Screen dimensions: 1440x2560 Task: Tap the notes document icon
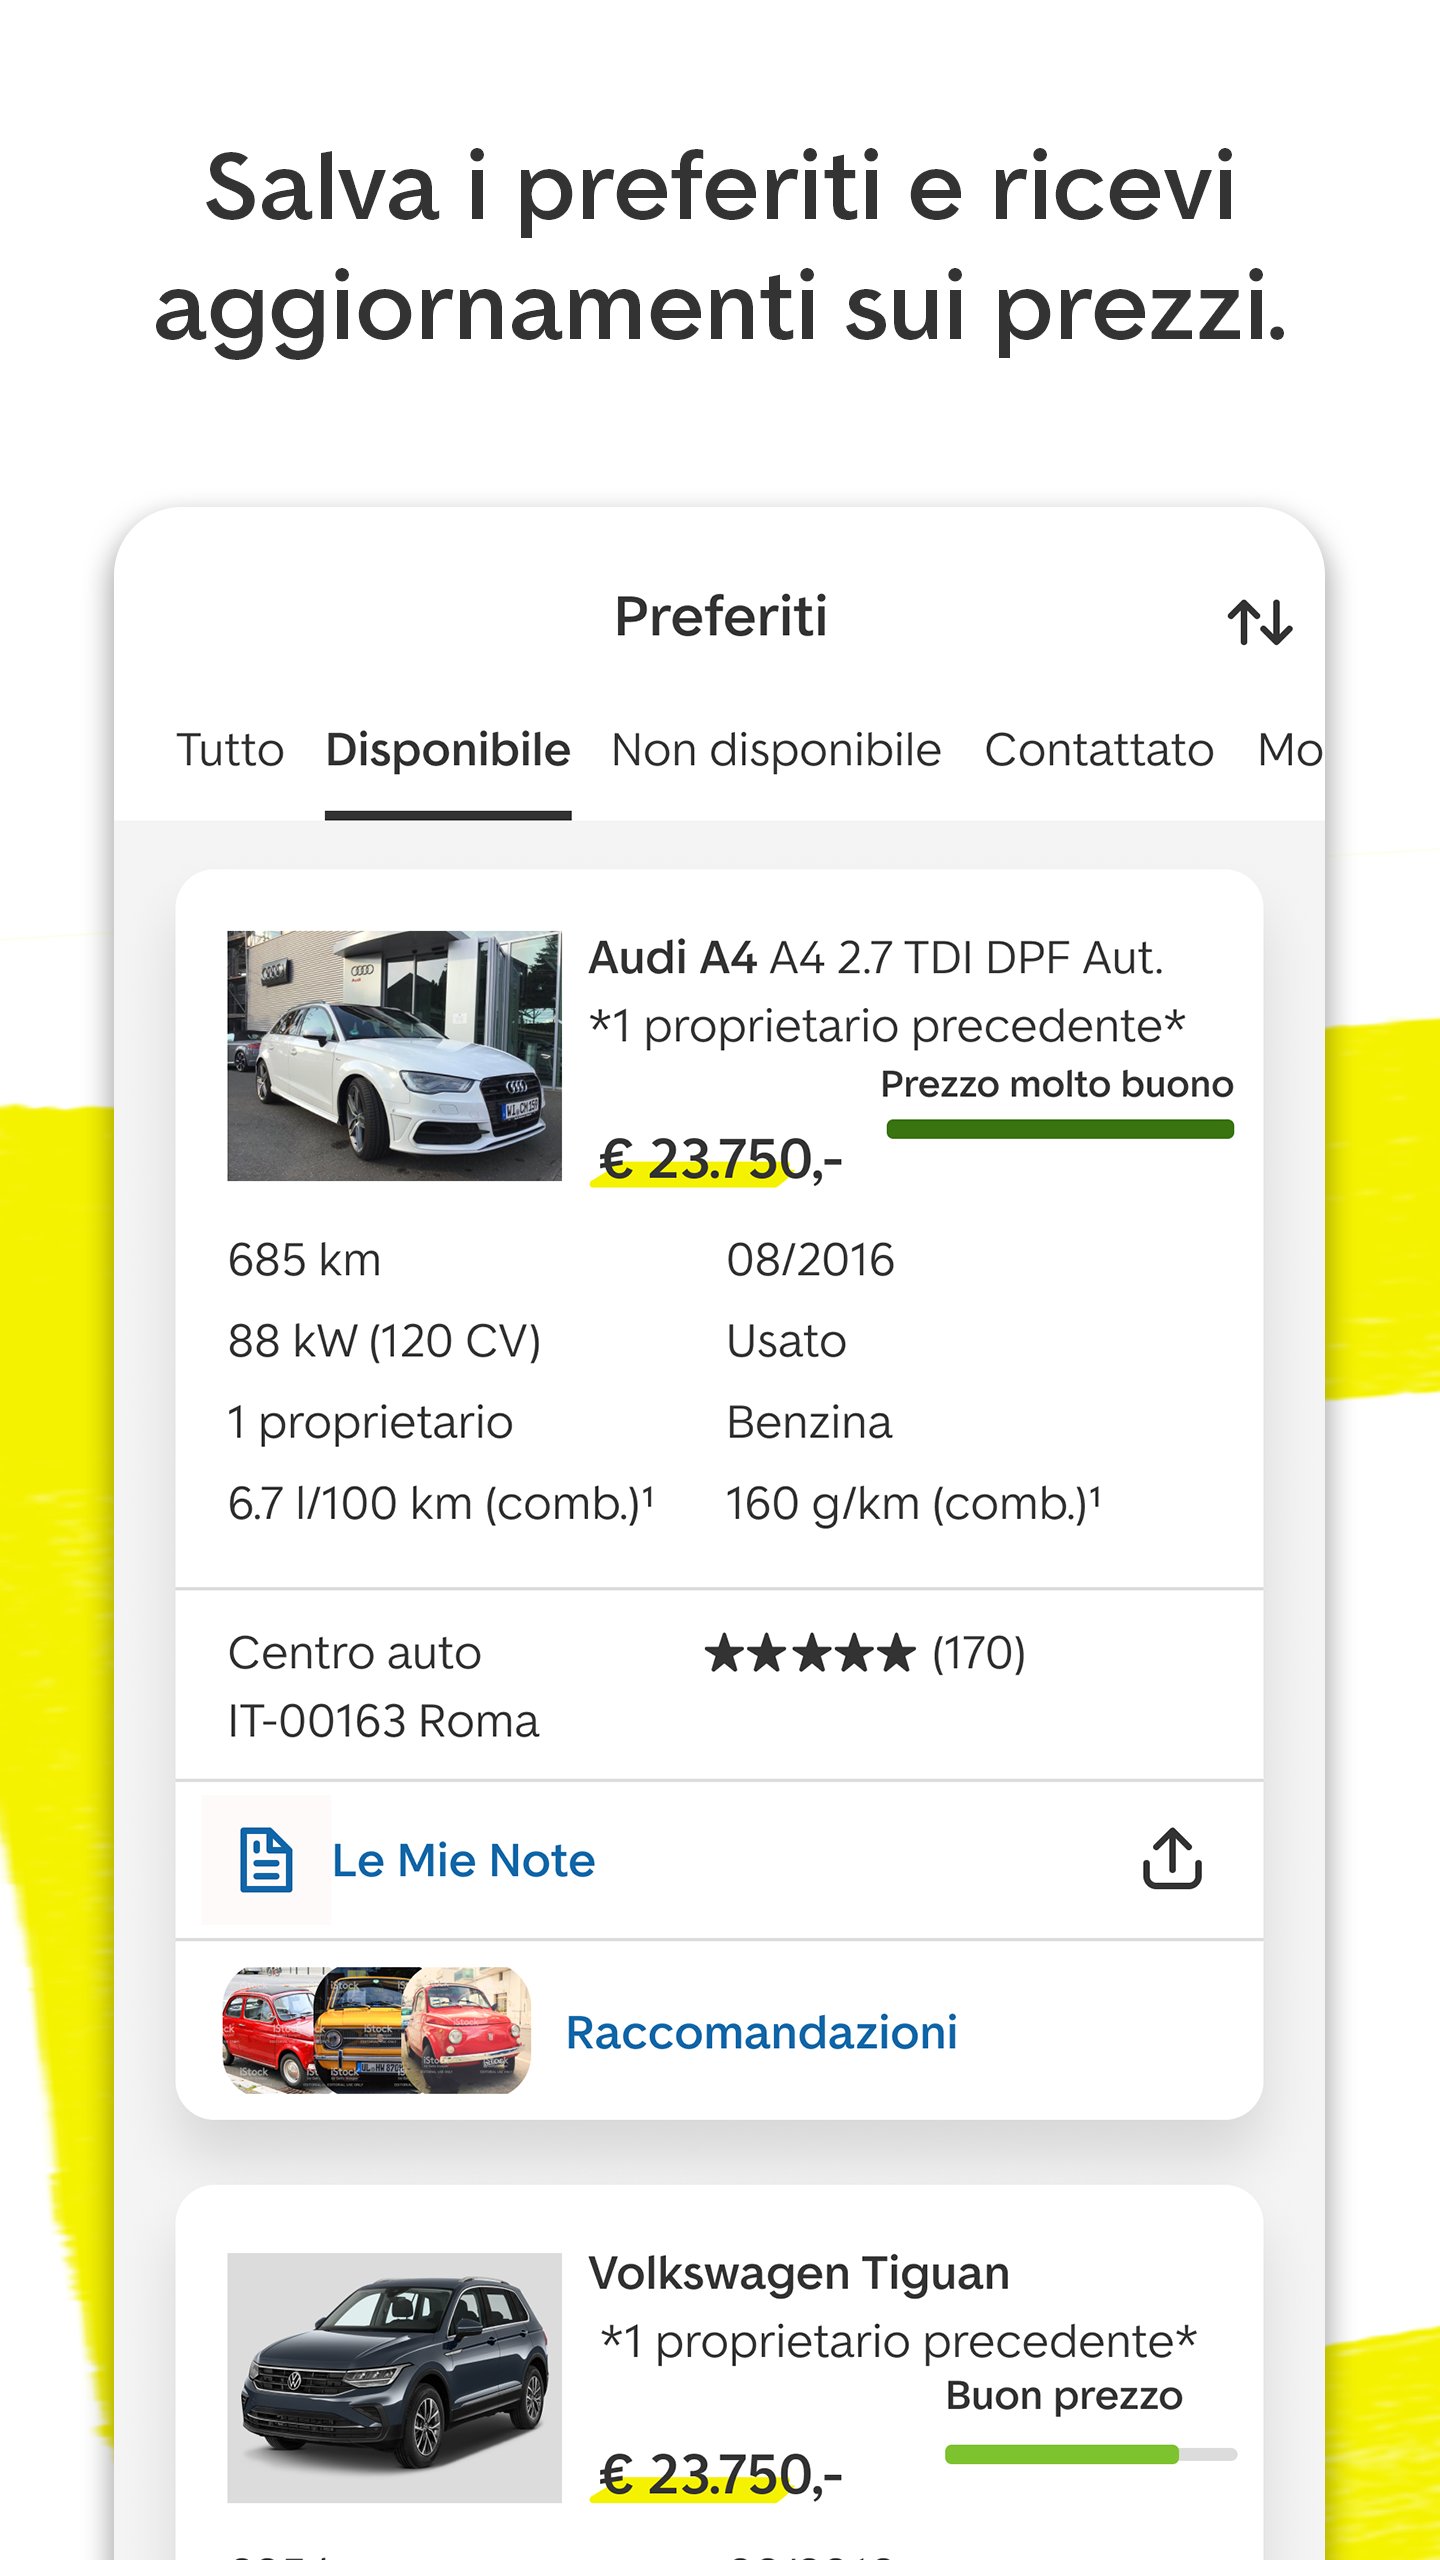266,1860
